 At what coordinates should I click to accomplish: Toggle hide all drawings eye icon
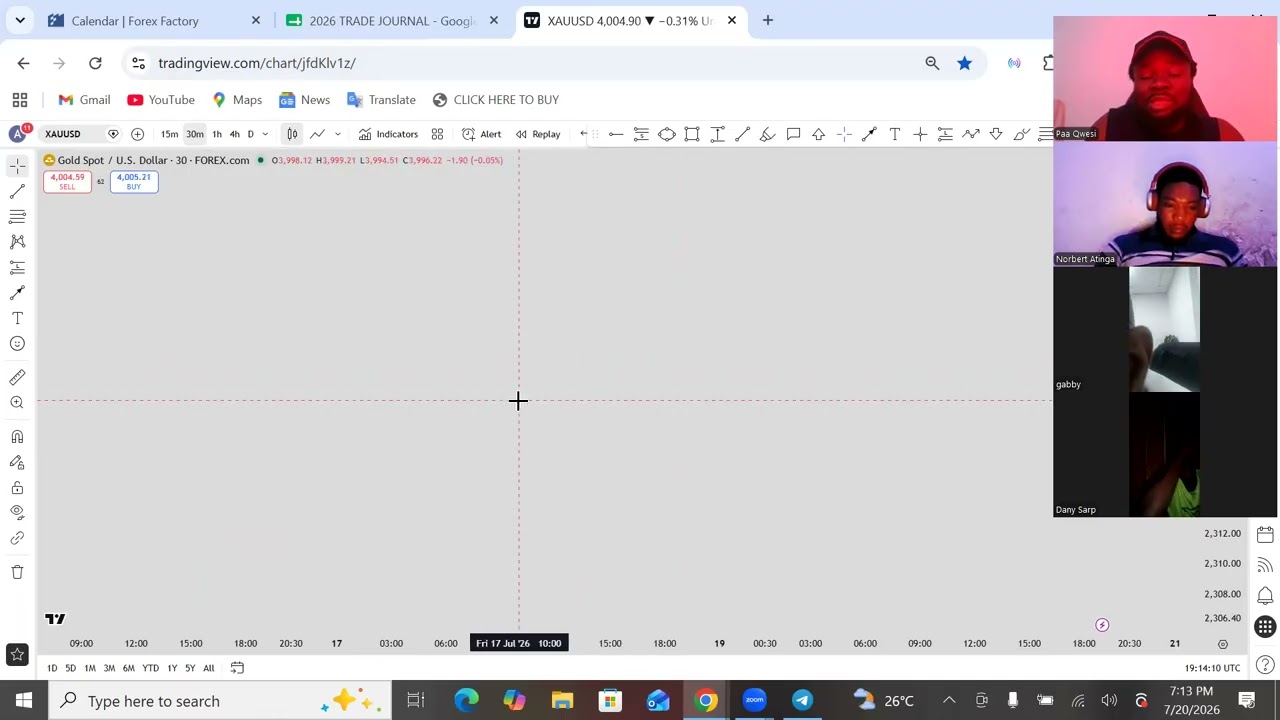tap(17, 512)
